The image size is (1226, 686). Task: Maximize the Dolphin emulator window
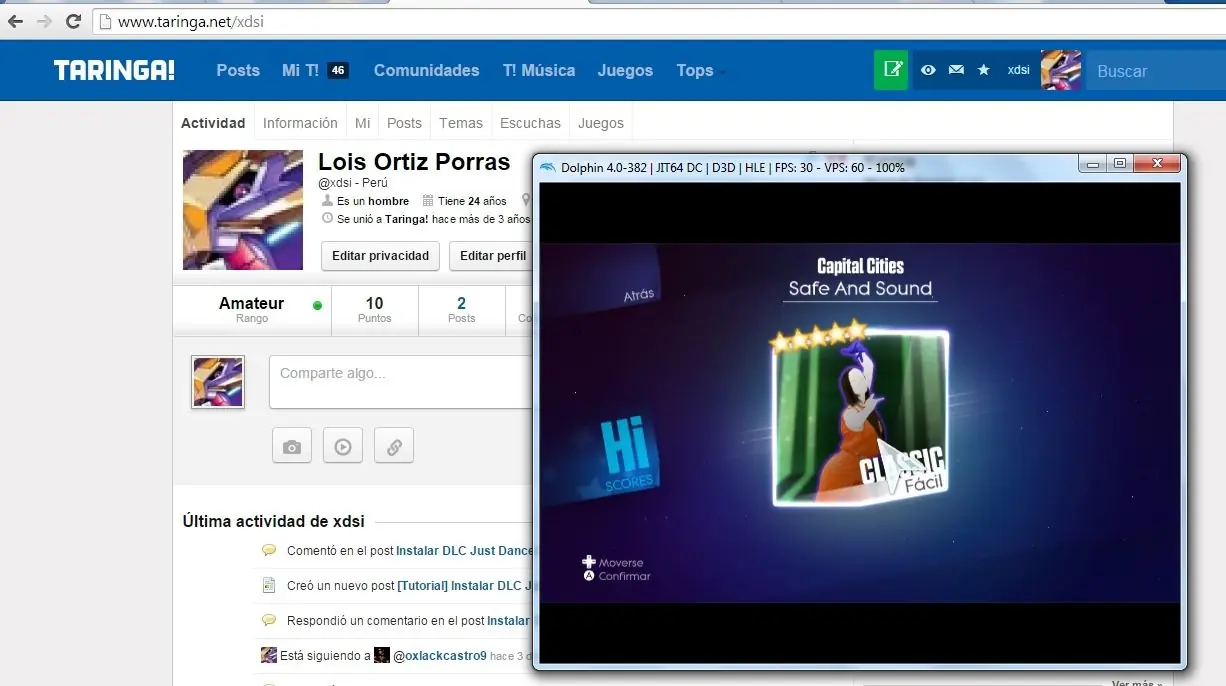pyautogui.click(x=1120, y=164)
